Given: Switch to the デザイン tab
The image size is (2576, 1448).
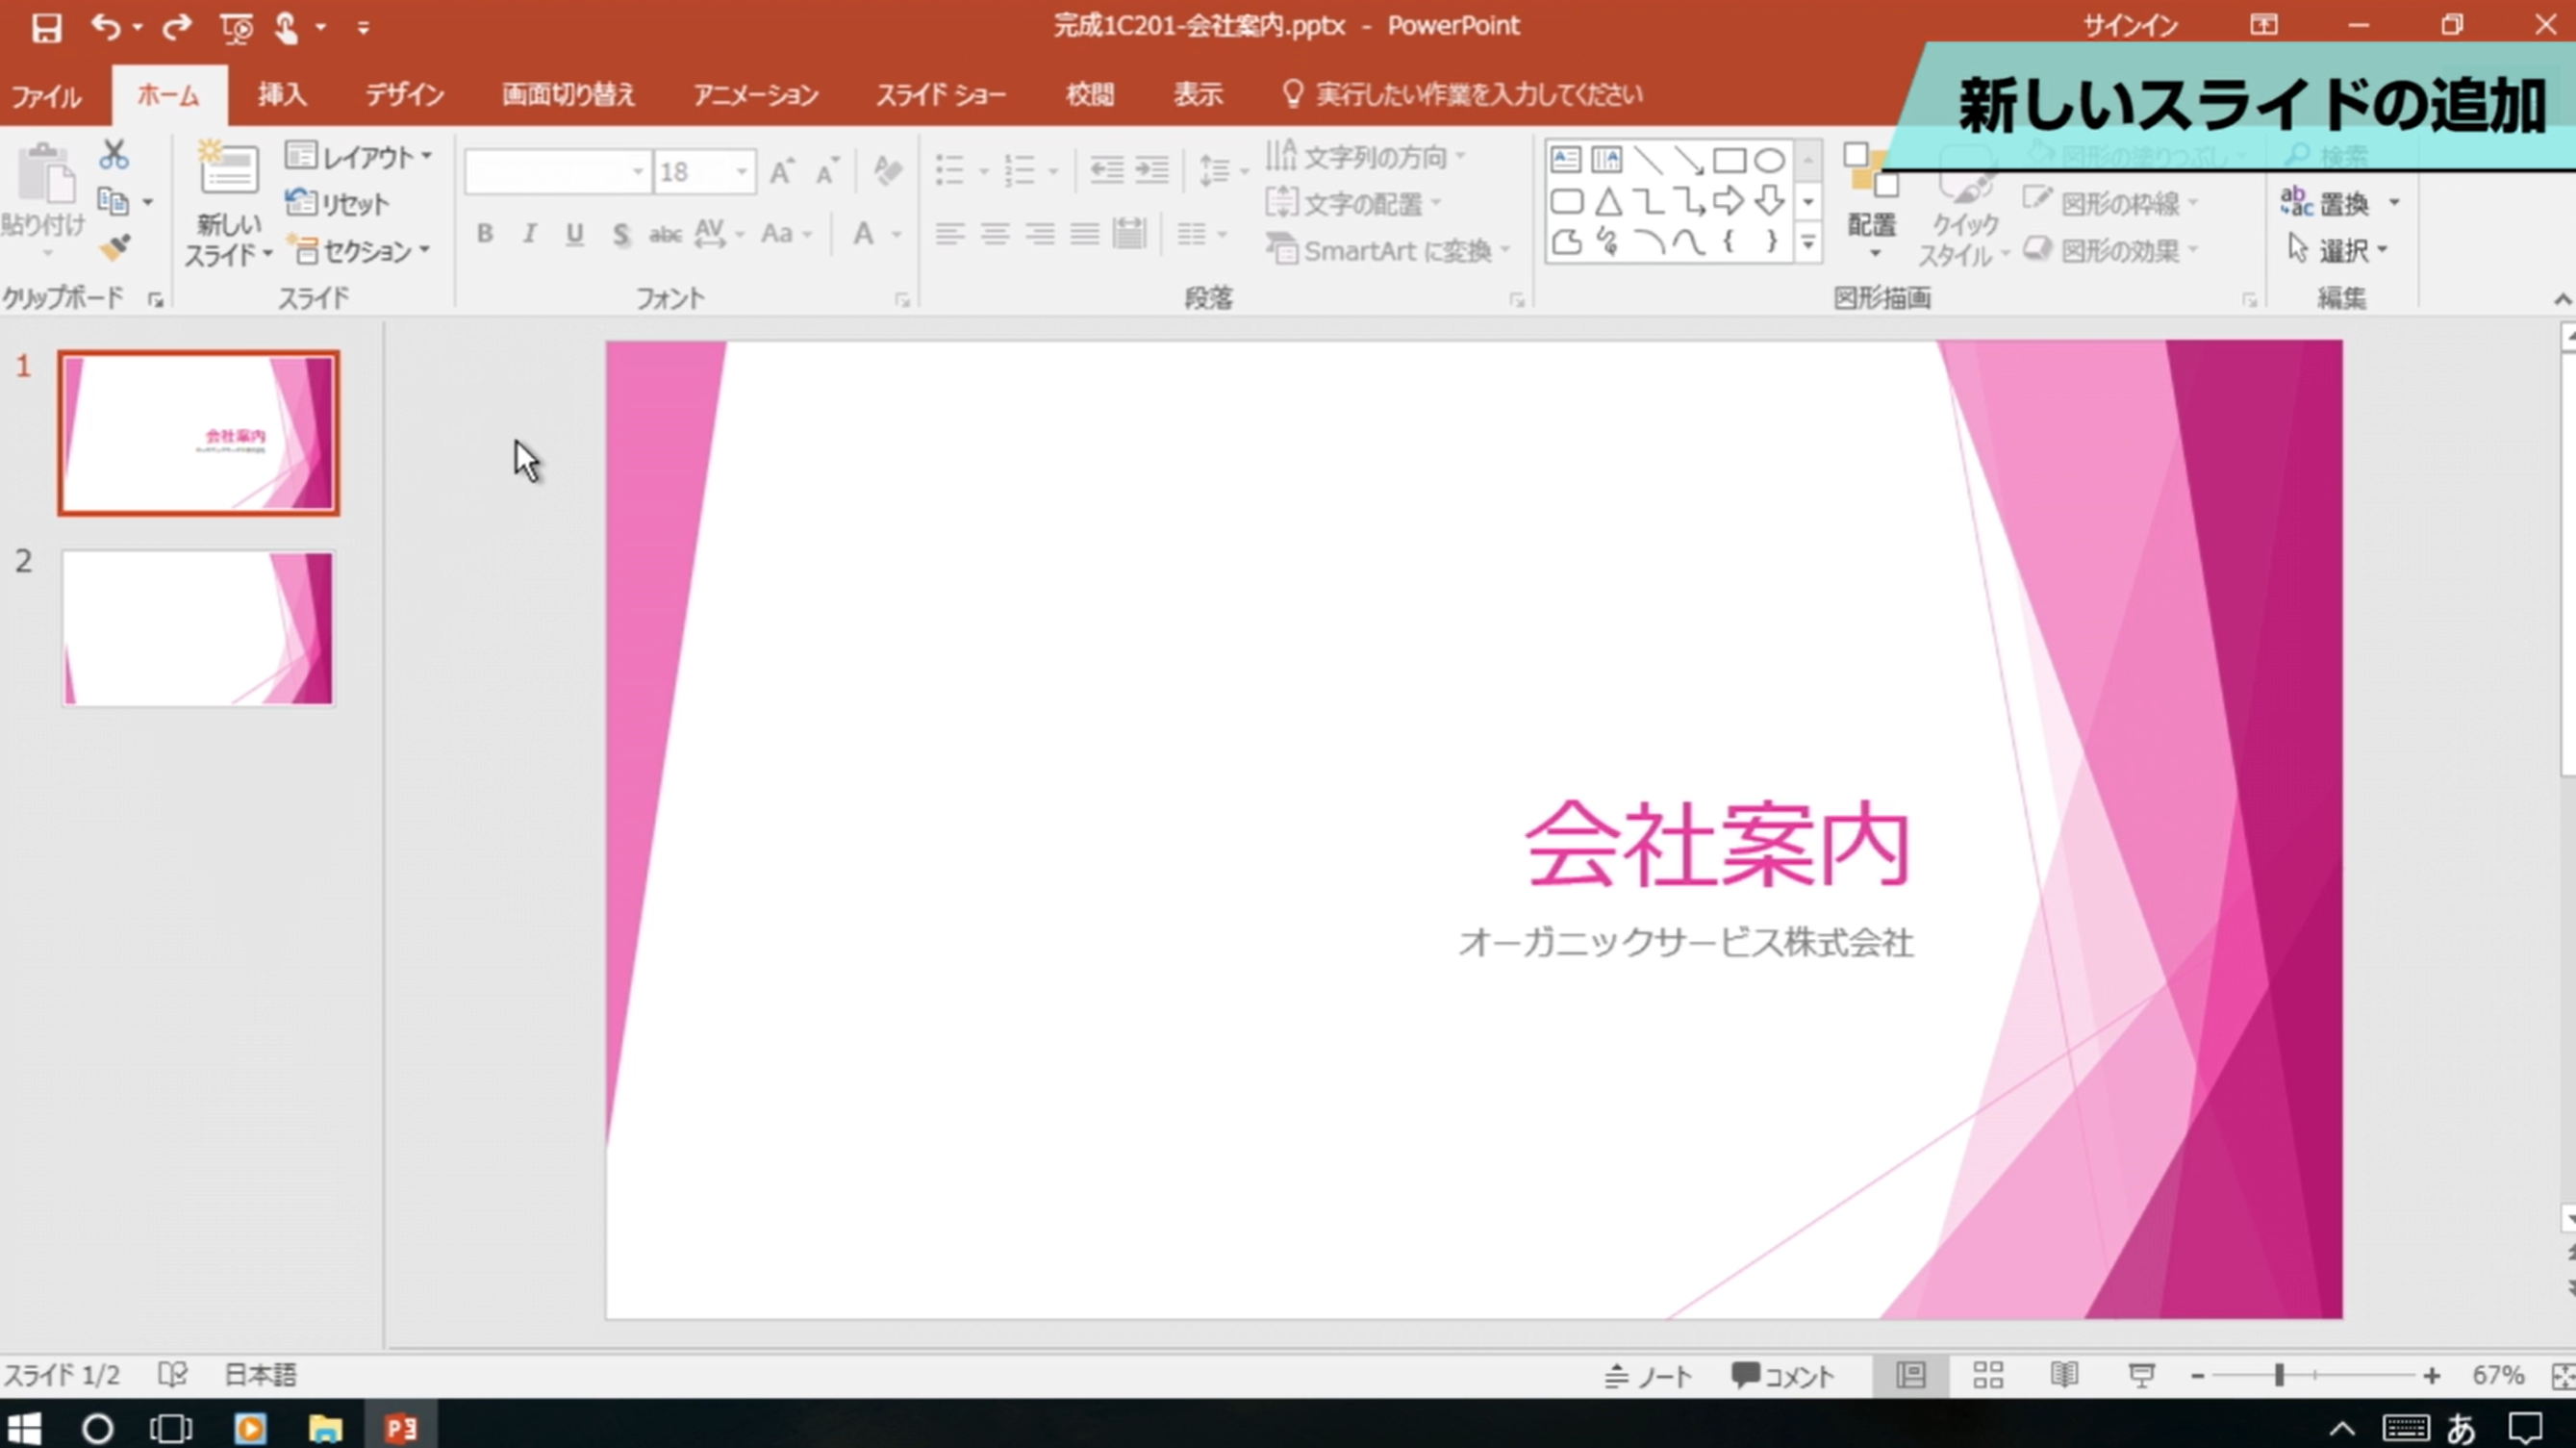Looking at the screenshot, I should (x=404, y=95).
